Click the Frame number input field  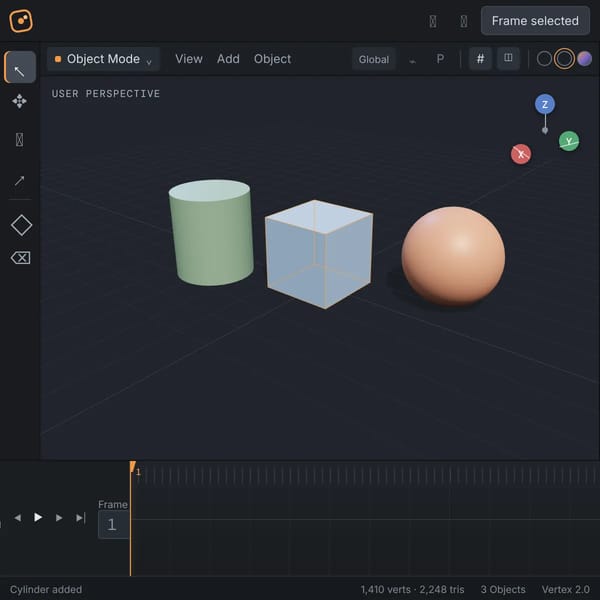click(113, 524)
